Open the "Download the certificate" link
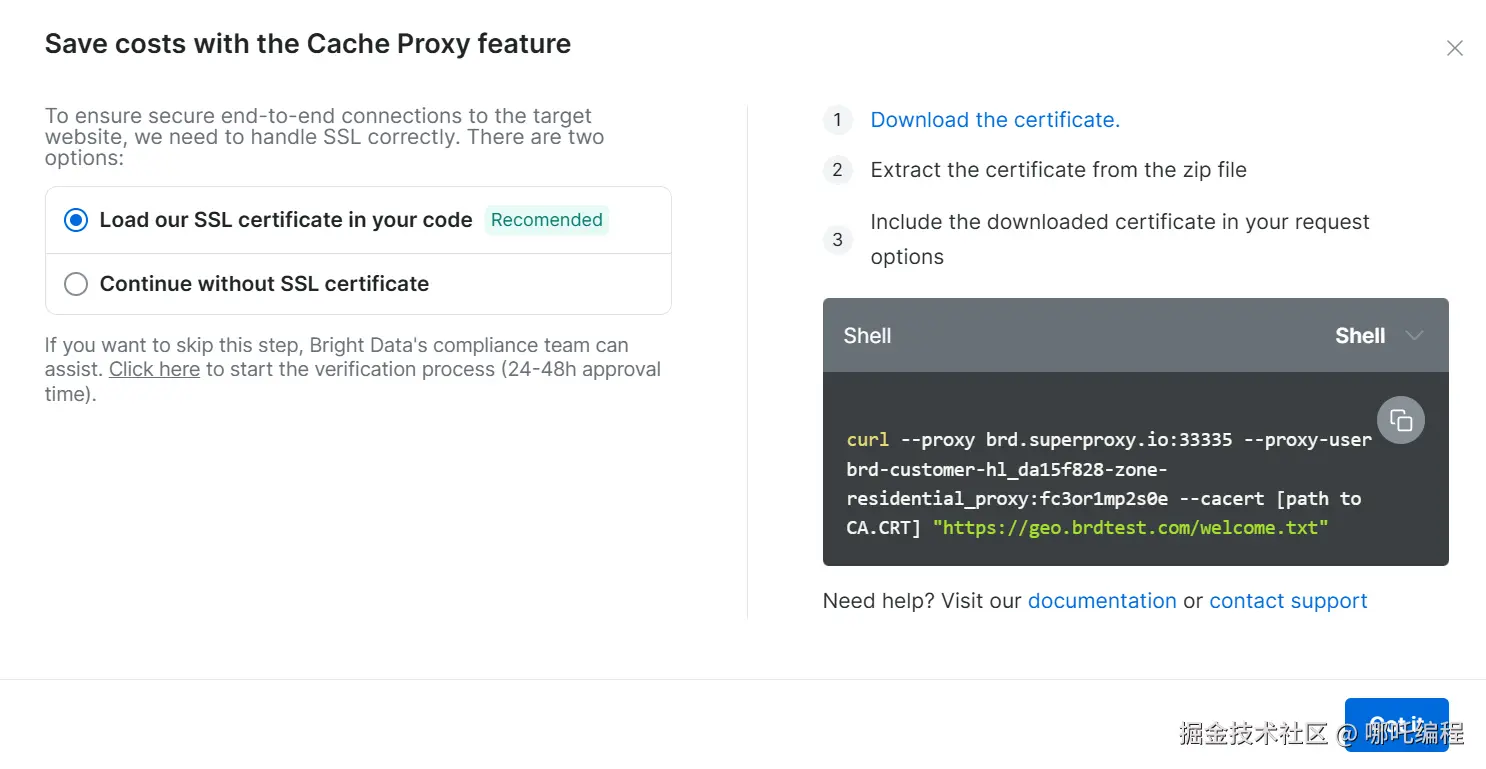Screen dimensions: 1486x769 995,120
